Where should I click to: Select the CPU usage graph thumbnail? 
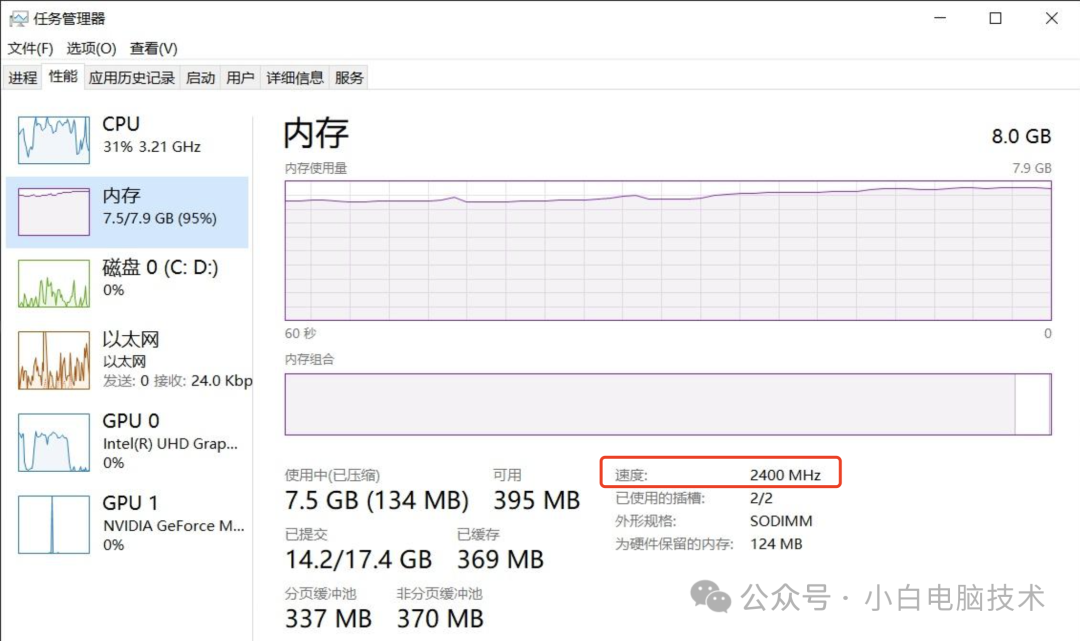click(x=53, y=139)
